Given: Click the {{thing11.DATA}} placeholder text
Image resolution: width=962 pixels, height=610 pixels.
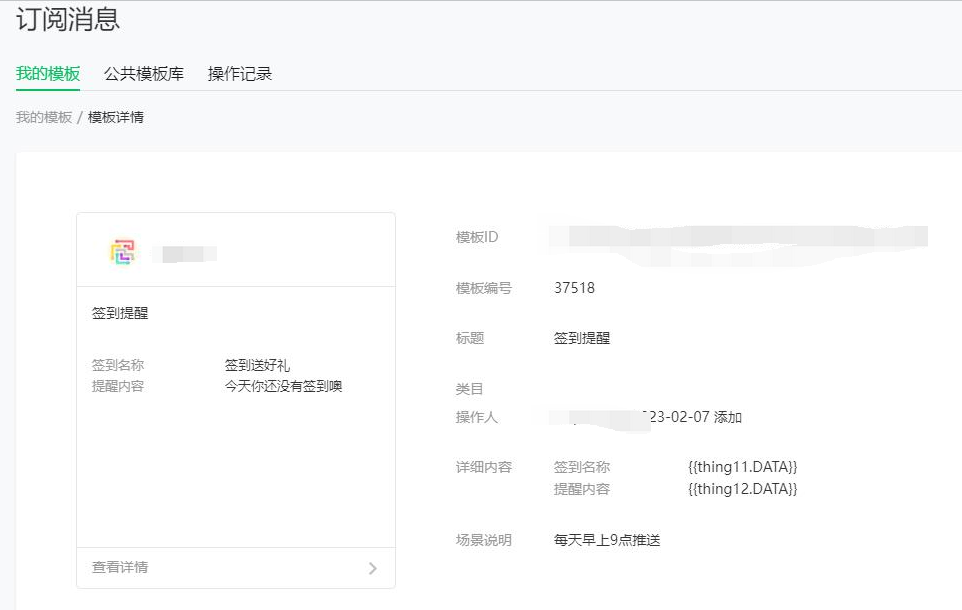Looking at the screenshot, I should click(x=742, y=467).
